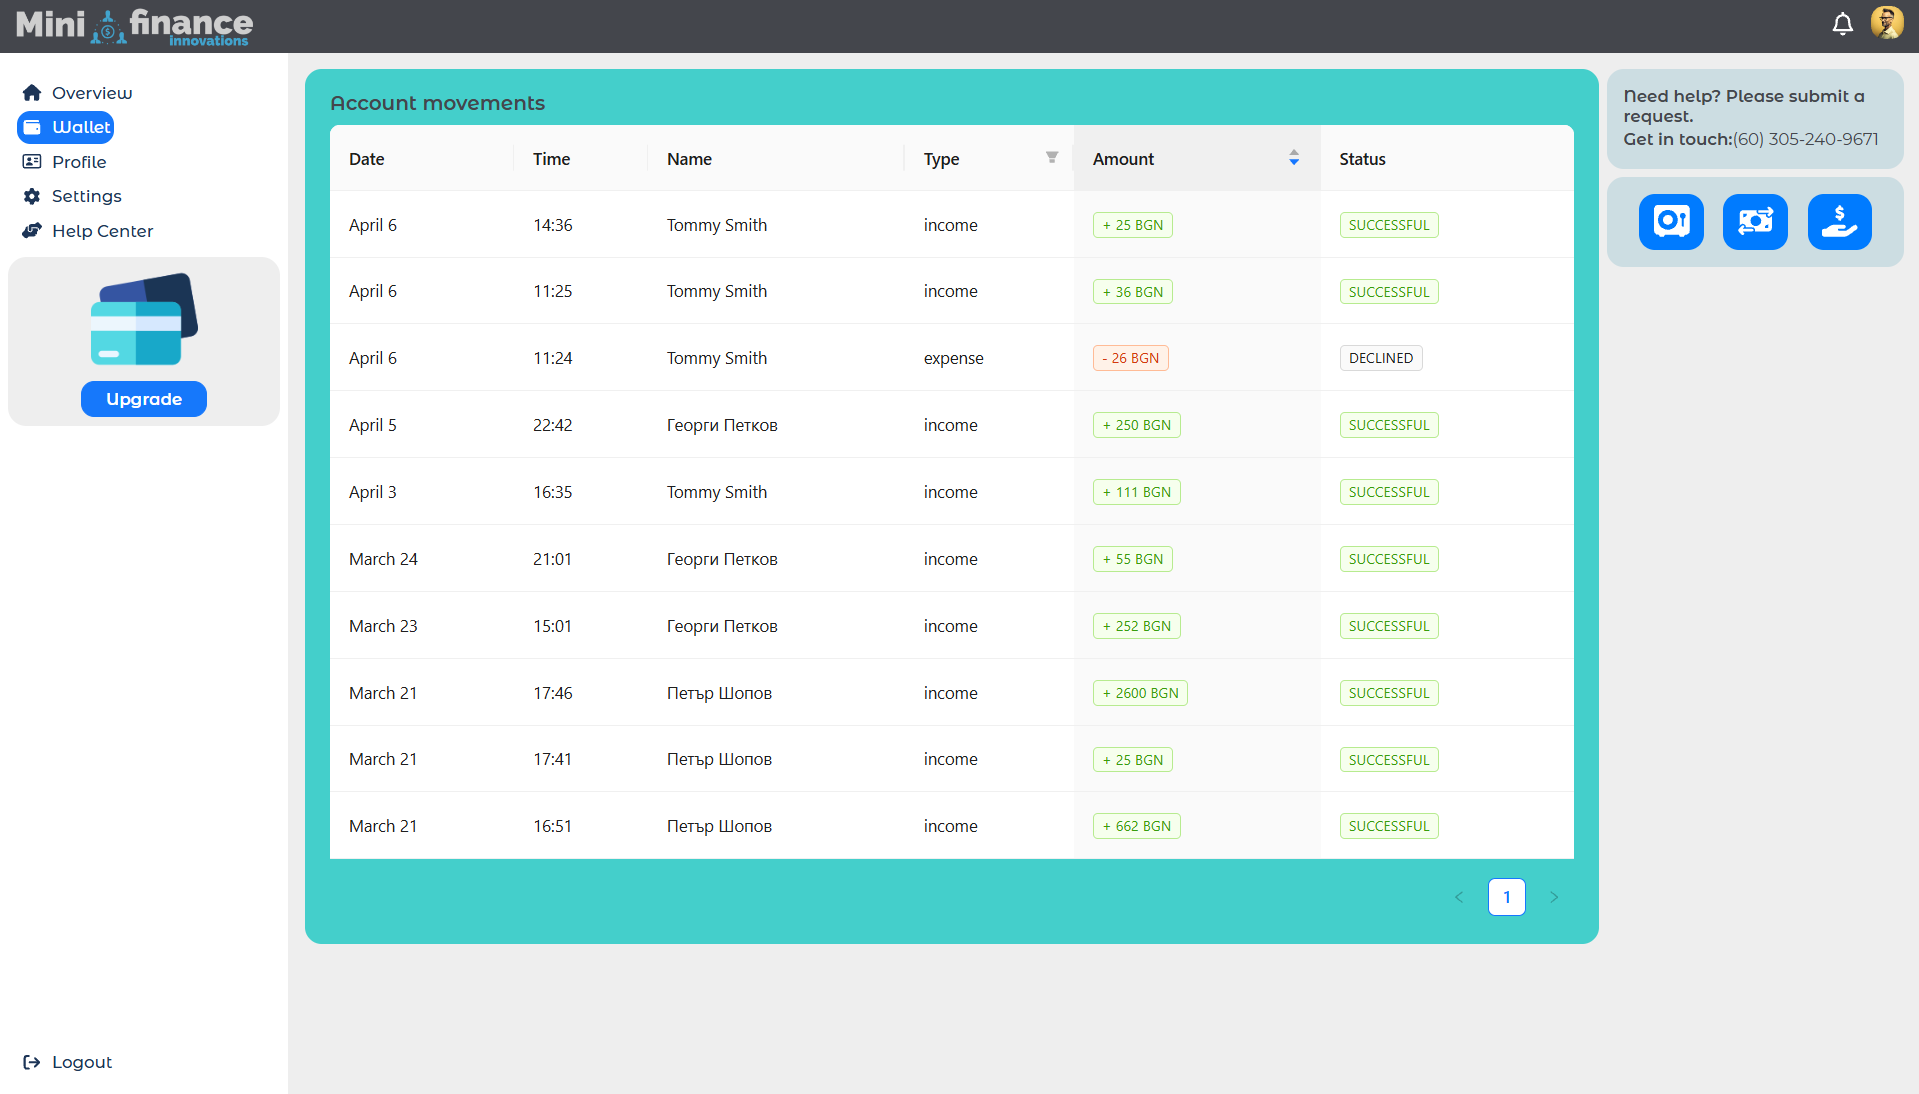The image size is (1919, 1094).
Task: Click the - 26 BGN expense tag
Action: 1130,358
